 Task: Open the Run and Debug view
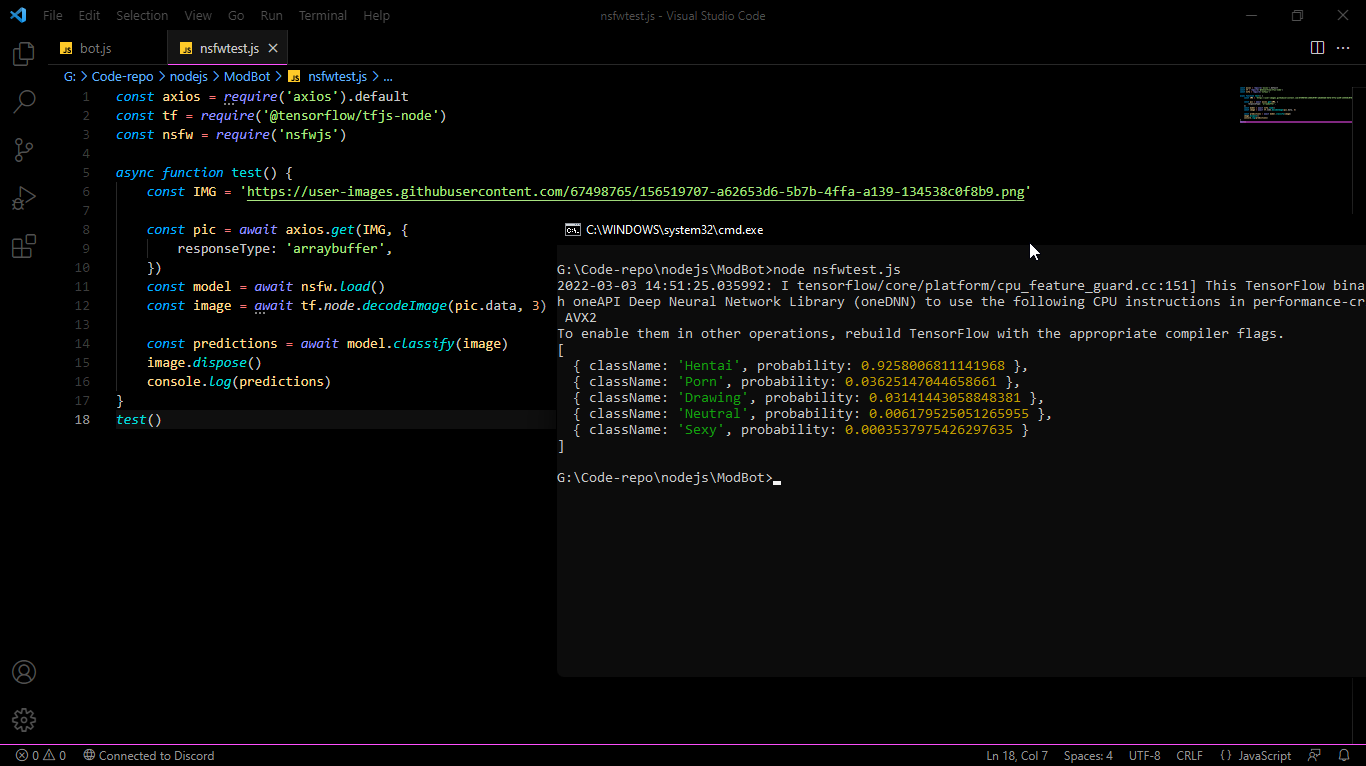[24, 198]
